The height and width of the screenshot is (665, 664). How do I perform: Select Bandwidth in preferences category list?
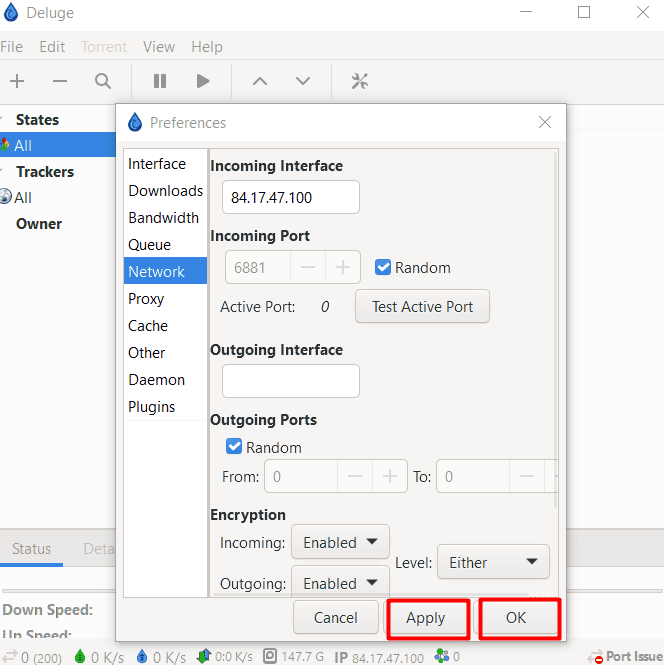pyautogui.click(x=164, y=217)
